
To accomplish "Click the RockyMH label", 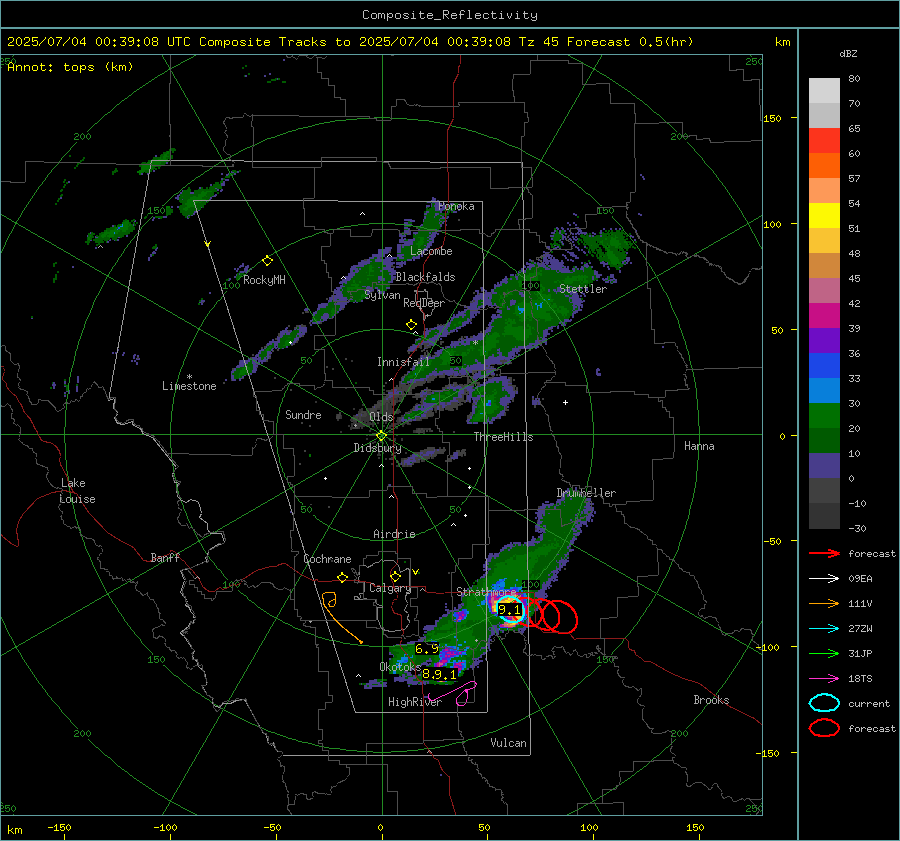I will click(x=264, y=280).
